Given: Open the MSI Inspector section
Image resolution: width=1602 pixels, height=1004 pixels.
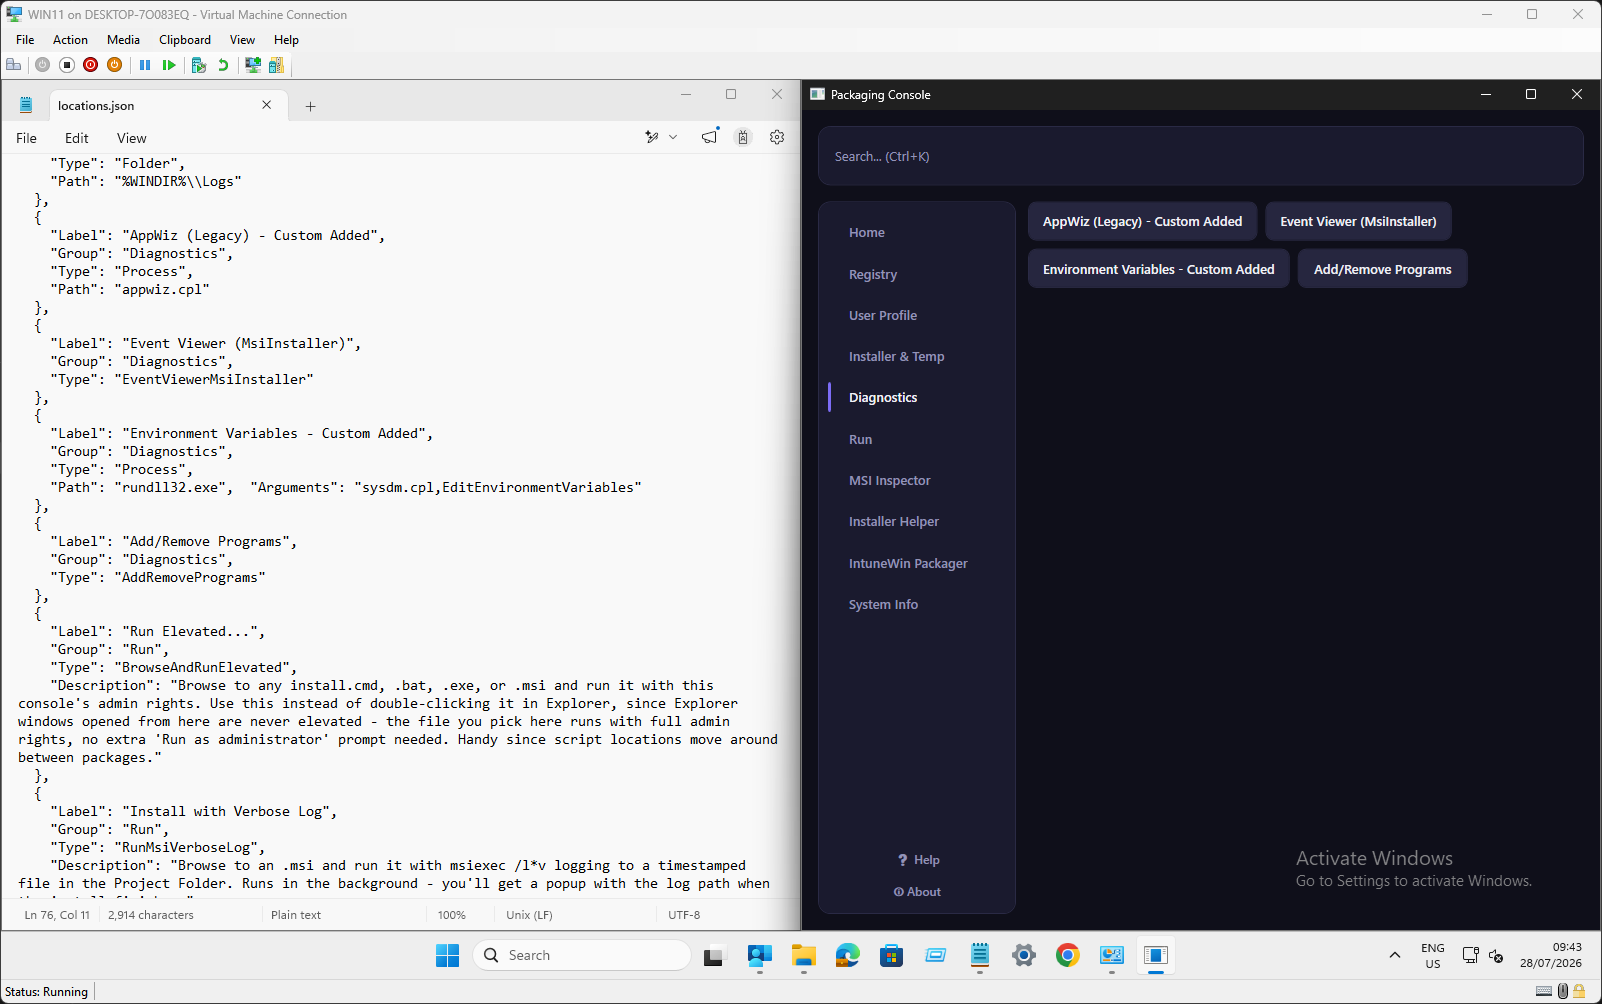Looking at the screenshot, I should coord(889,480).
